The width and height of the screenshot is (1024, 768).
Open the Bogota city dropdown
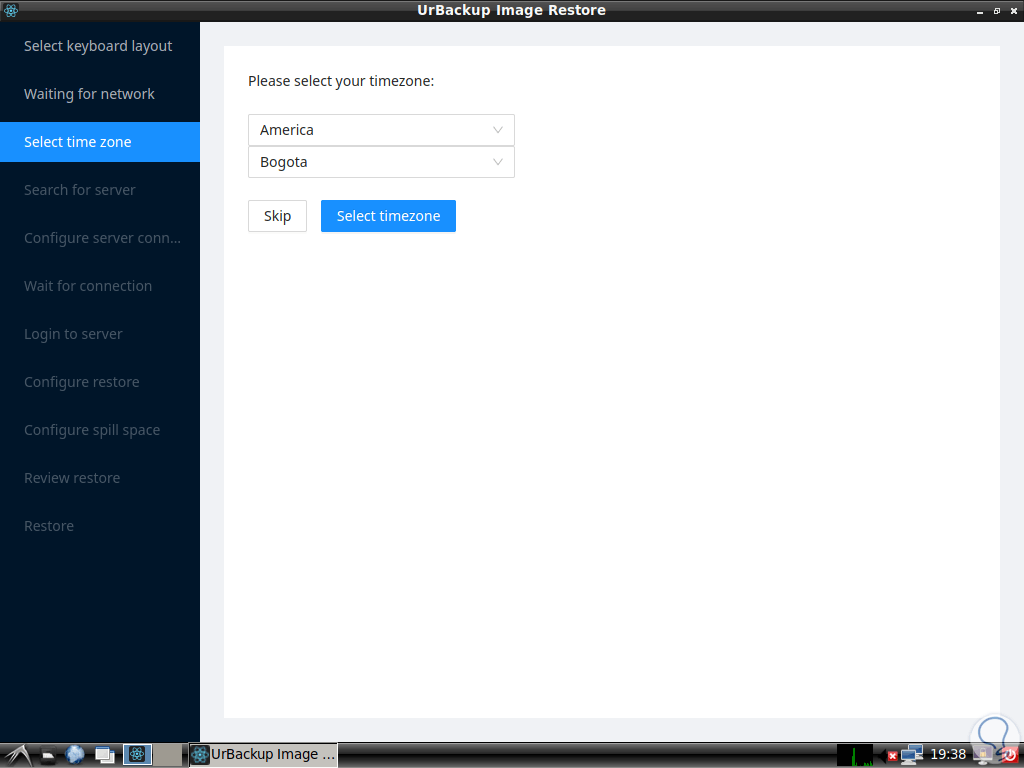pyautogui.click(x=381, y=162)
